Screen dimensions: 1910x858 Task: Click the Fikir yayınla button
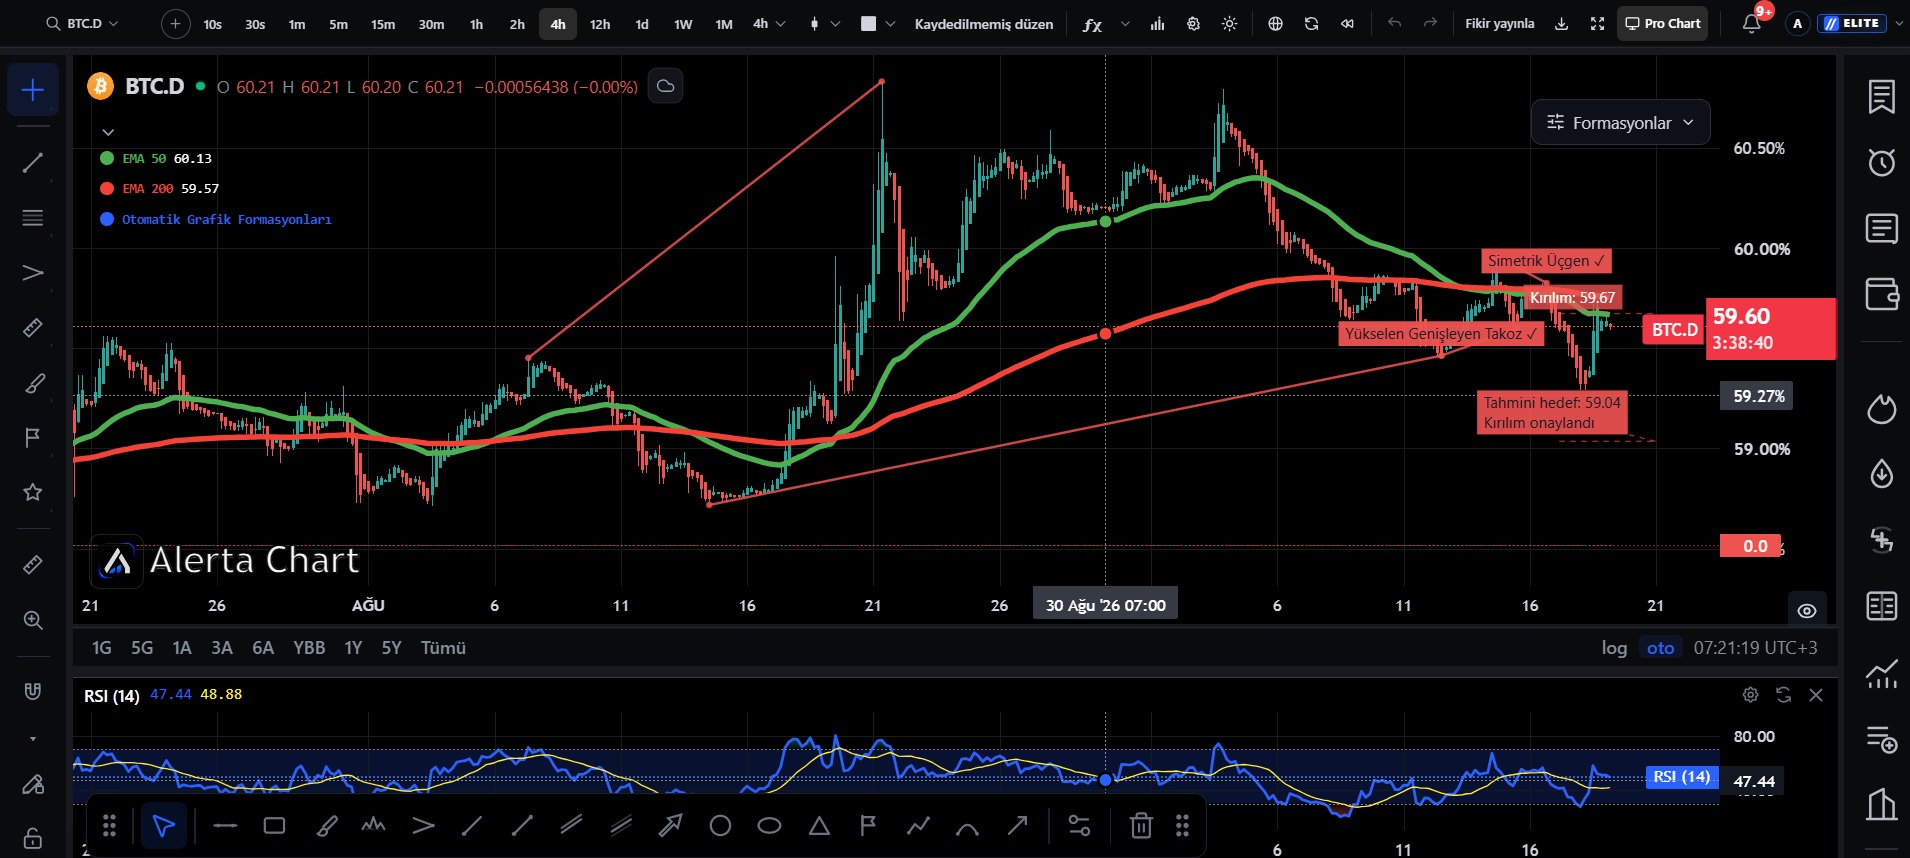[1499, 24]
